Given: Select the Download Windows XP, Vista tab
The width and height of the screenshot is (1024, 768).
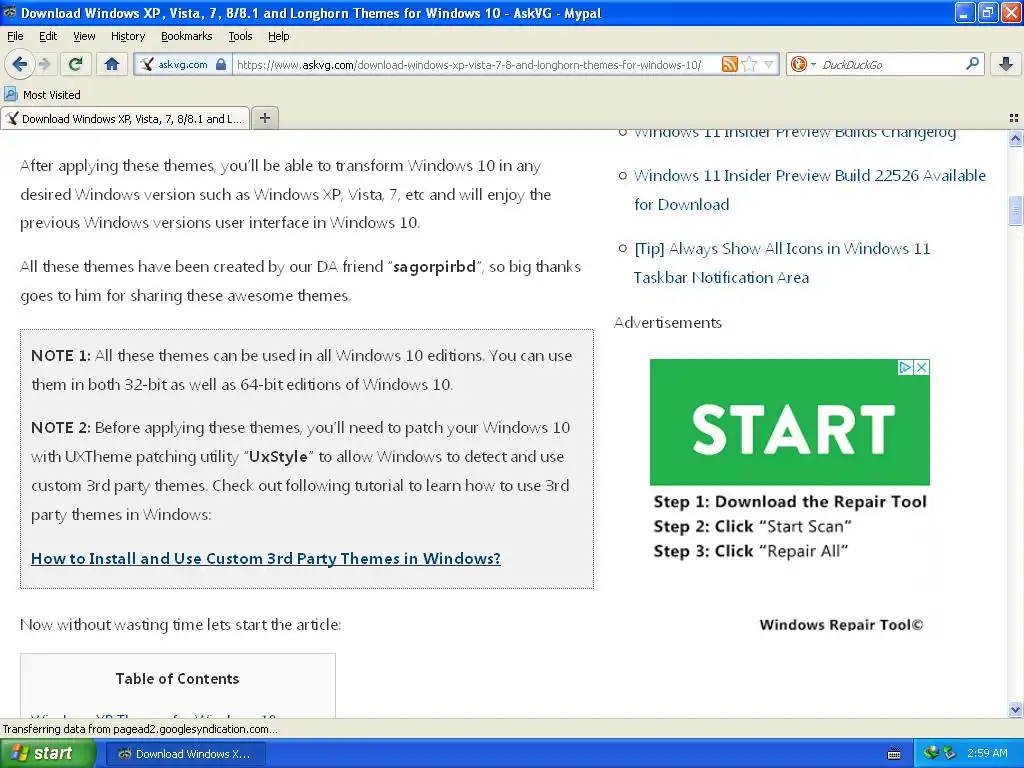Looking at the screenshot, I should 125,118.
